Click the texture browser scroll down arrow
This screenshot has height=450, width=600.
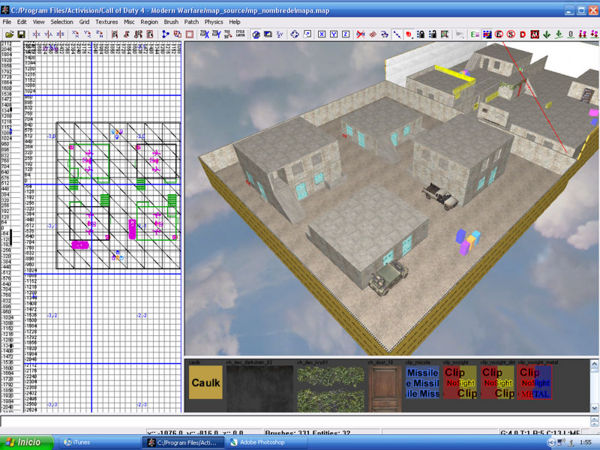[x=594, y=408]
